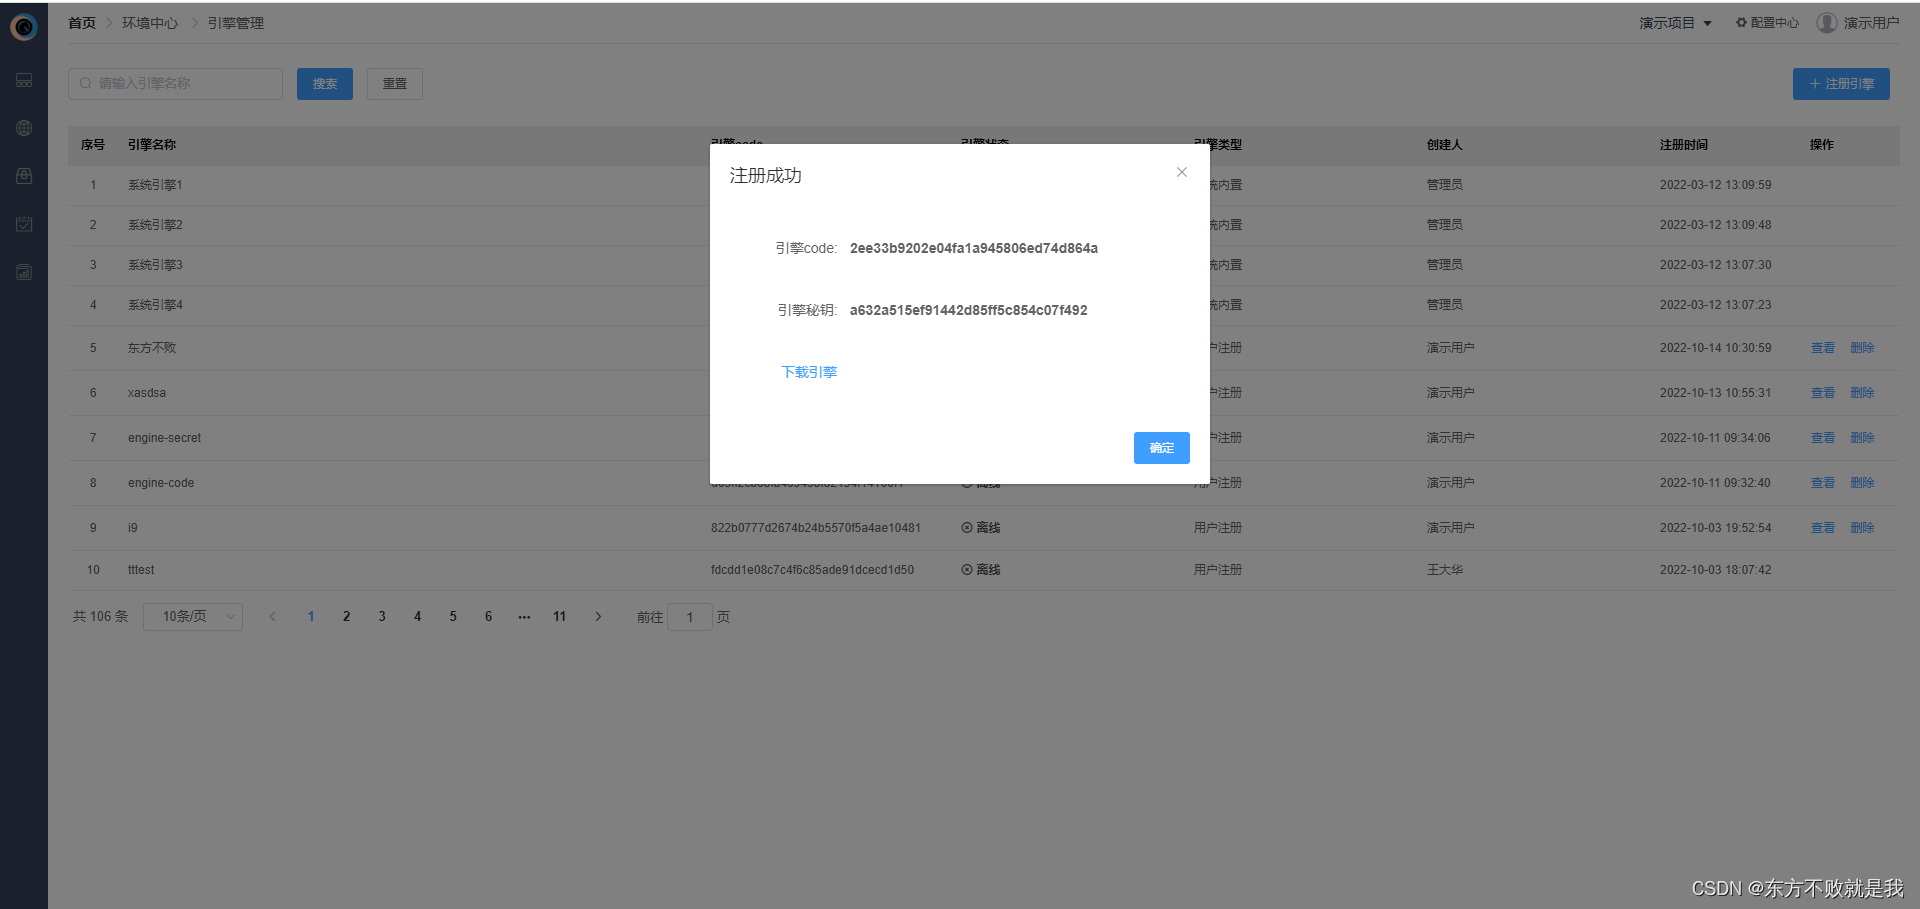Viewport: 1920px width, 909px height.
Task: Select the globe environment icon in sidebar
Action: [x=24, y=128]
